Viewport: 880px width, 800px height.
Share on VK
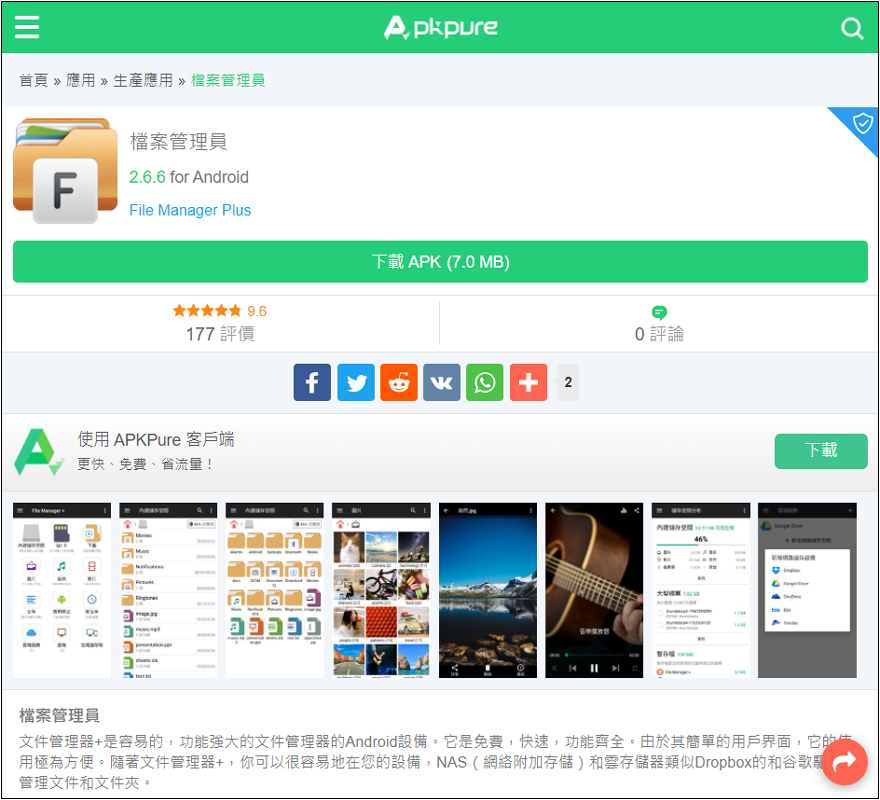[x=441, y=382]
